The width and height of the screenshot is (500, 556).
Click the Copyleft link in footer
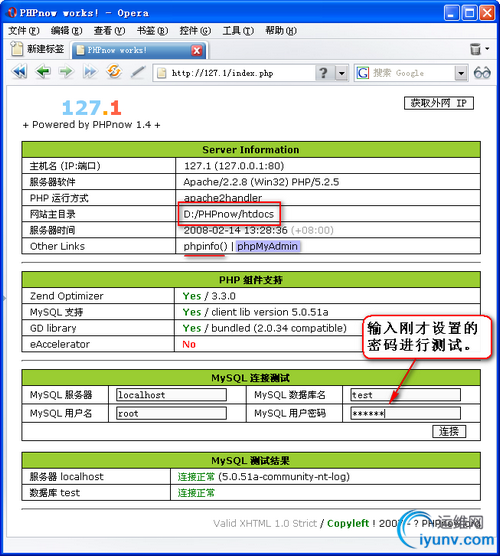348,523
